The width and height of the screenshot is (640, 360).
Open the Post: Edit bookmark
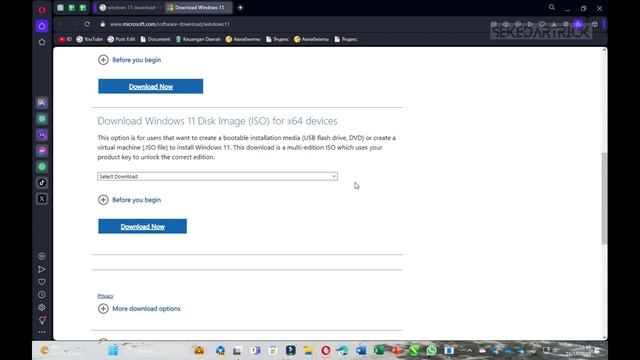(121, 39)
